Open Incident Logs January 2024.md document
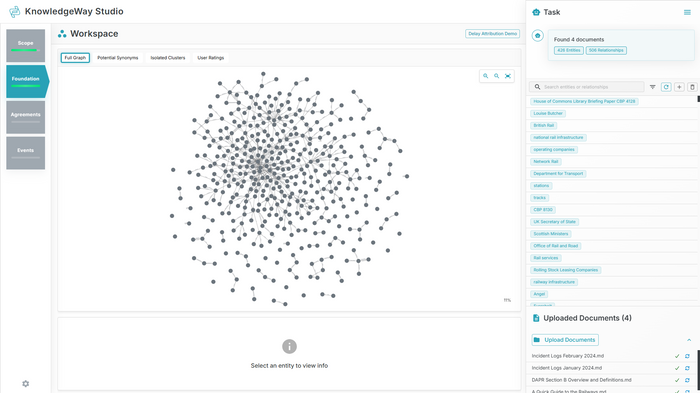 (567, 368)
